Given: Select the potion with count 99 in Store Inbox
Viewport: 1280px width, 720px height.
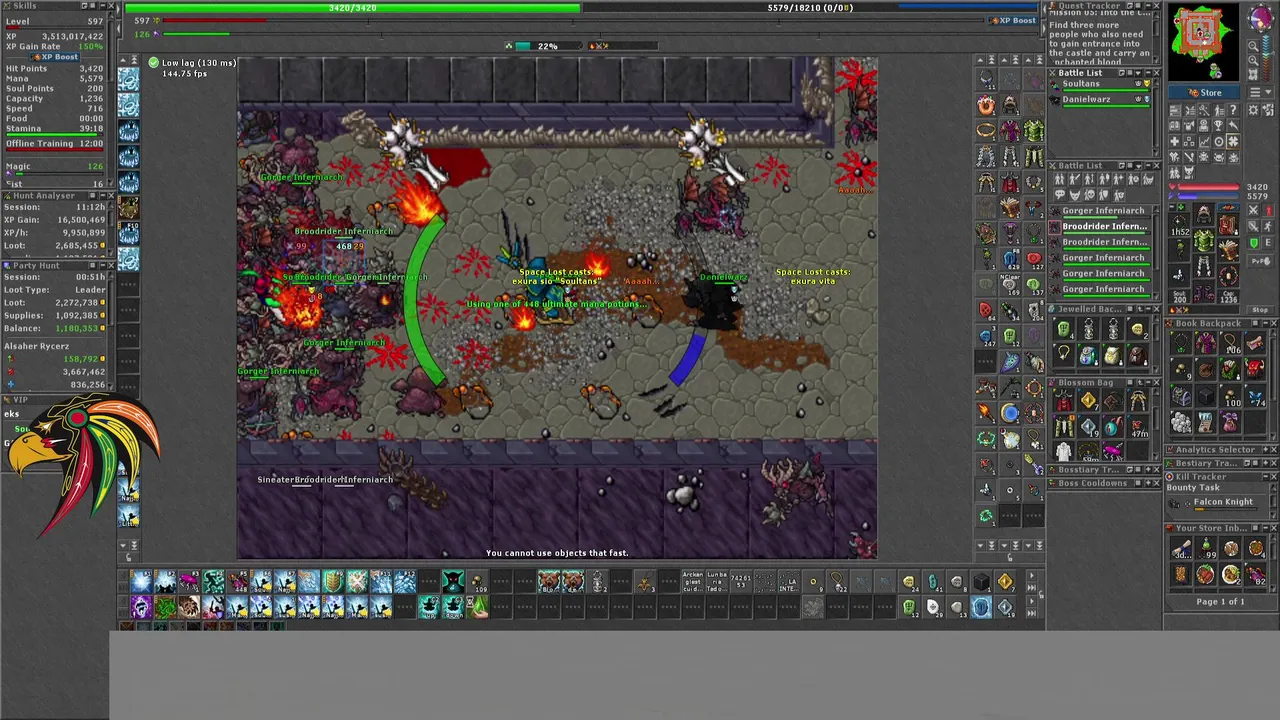Looking at the screenshot, I should (x=1206, y=549).
